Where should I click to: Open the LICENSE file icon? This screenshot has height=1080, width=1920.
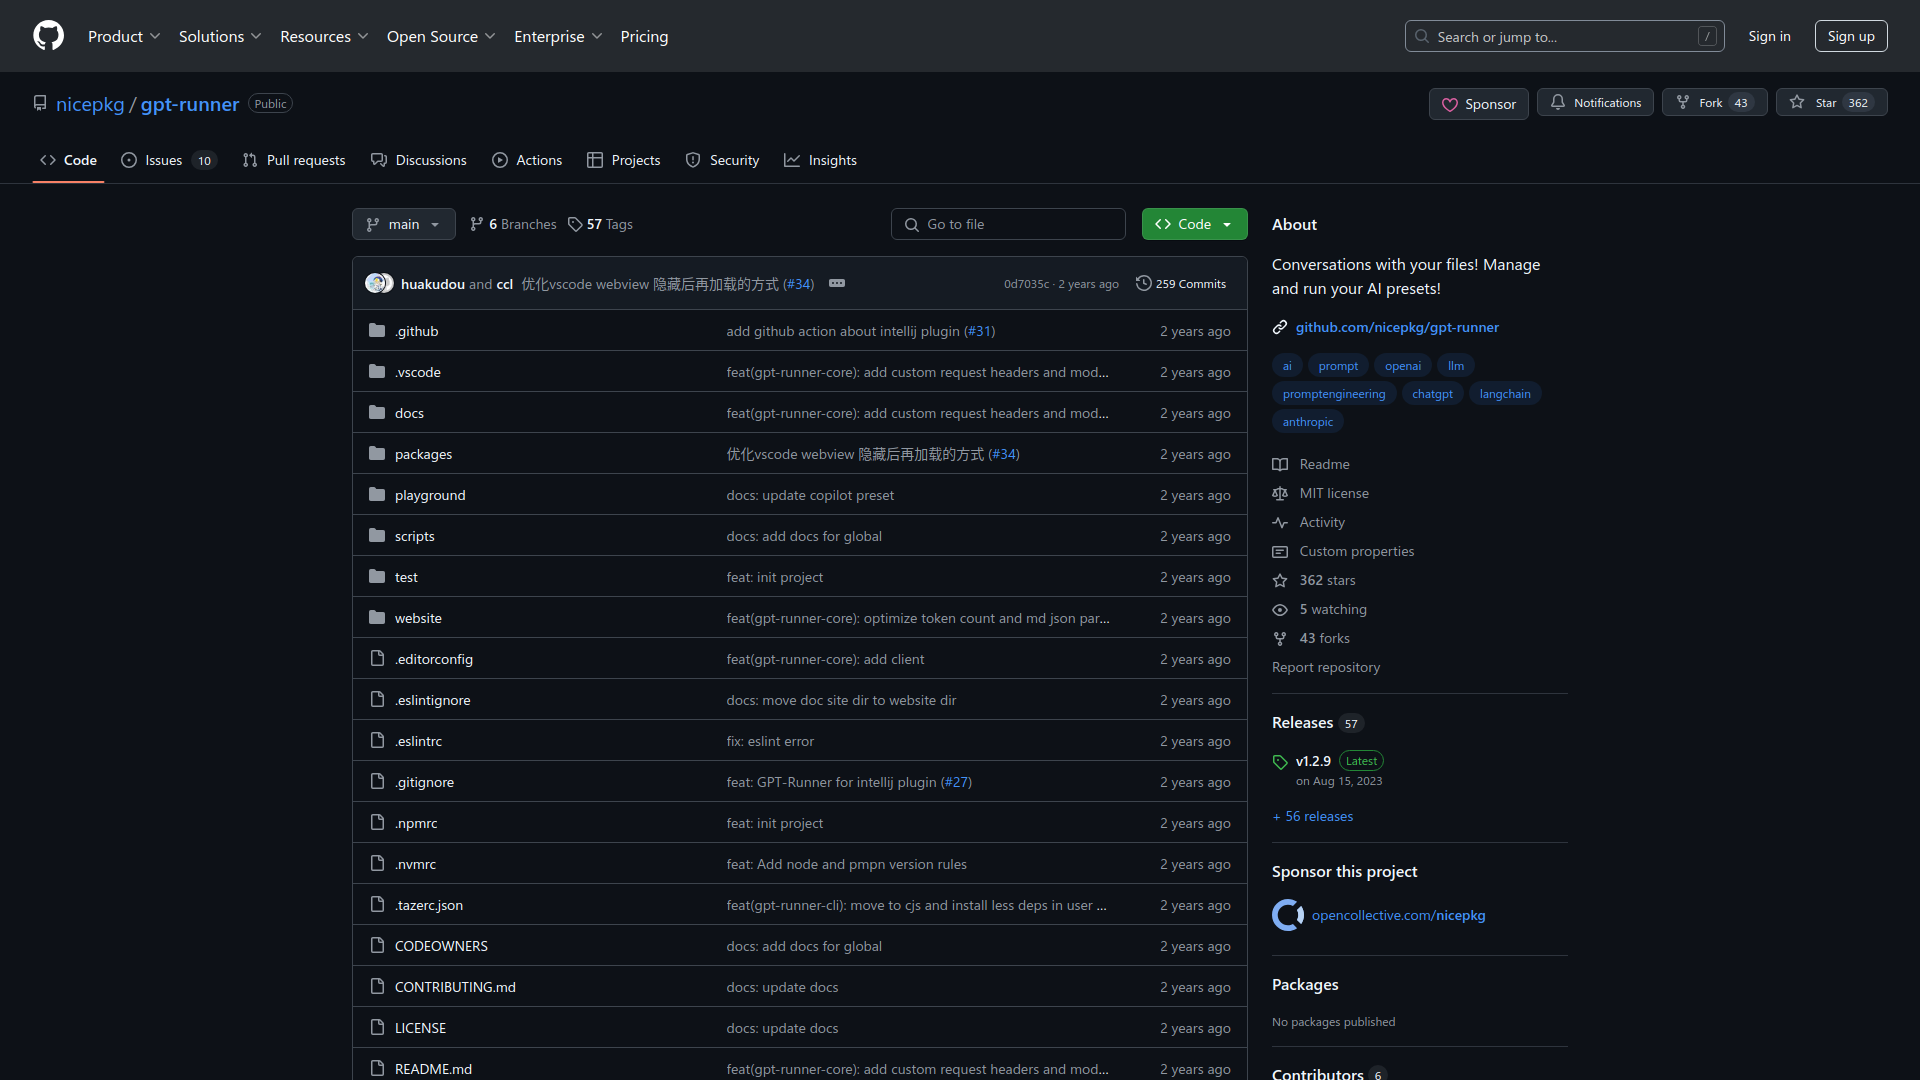click(x=377, y=1028)
